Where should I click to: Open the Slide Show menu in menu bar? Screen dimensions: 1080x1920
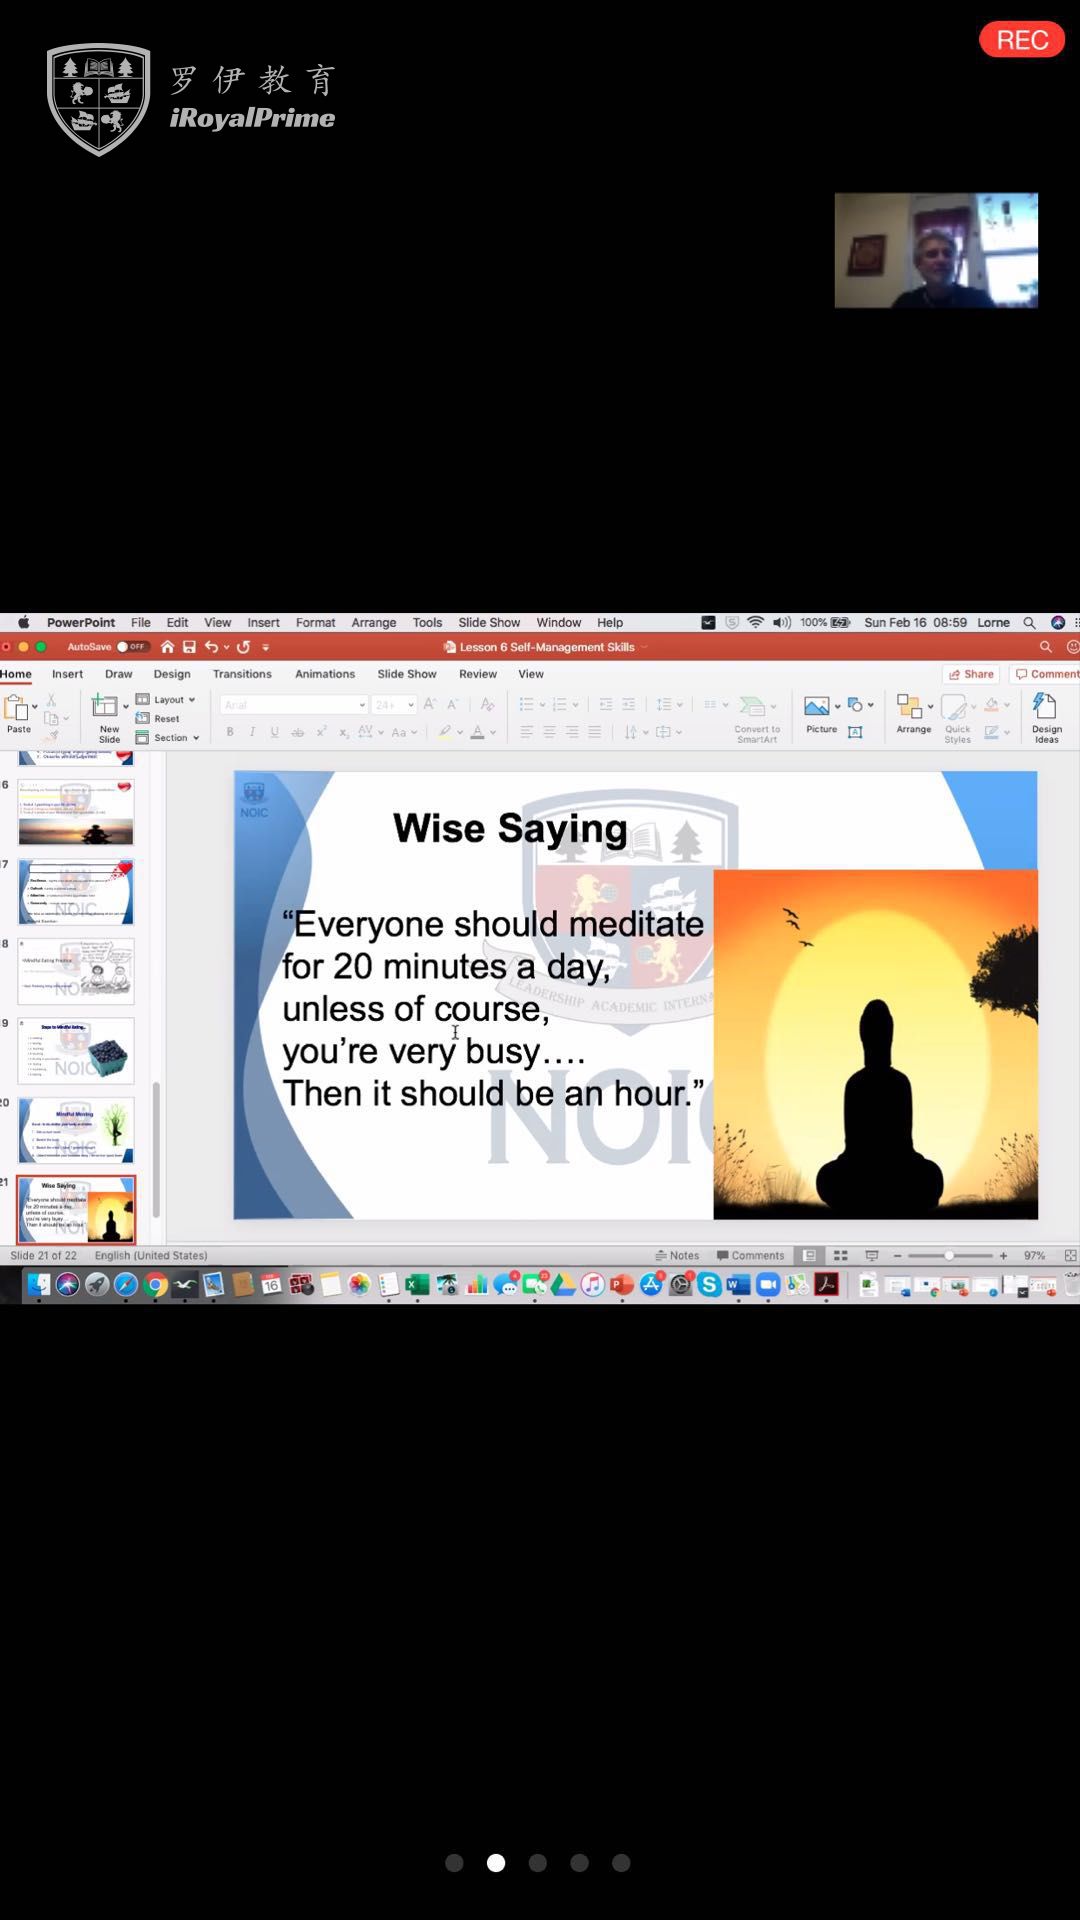(x=489, y=622)
